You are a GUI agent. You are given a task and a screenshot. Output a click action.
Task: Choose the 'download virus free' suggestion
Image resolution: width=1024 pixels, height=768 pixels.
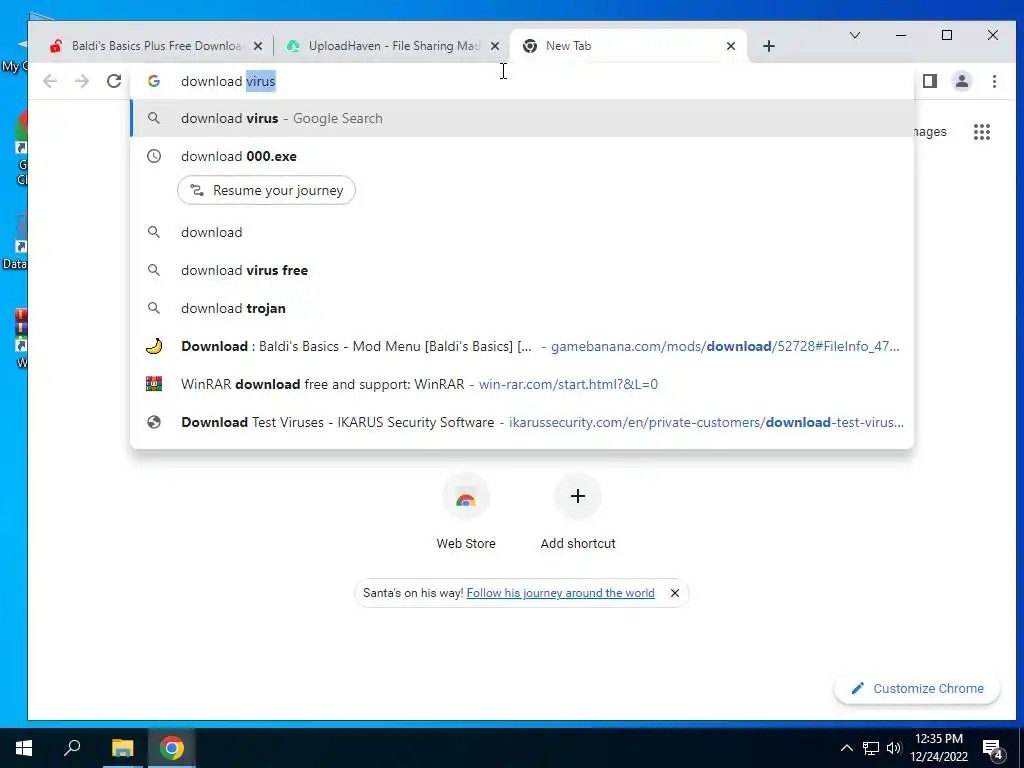pyautogui.click(x=522, y=270)
